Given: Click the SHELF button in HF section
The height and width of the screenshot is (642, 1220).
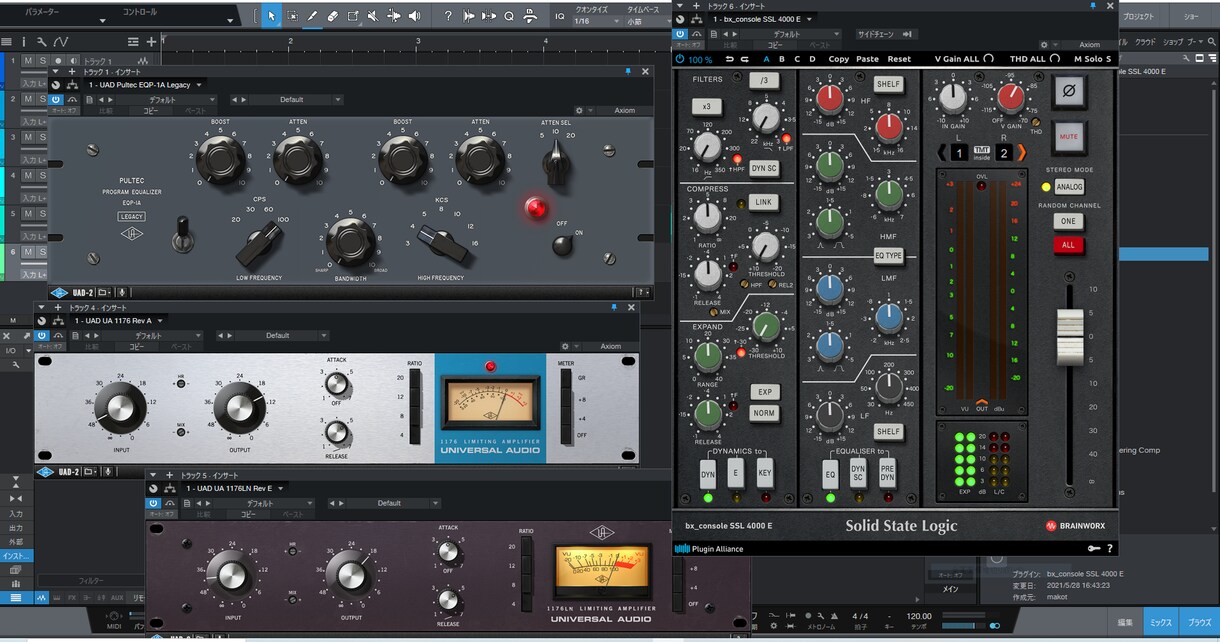Looking at the screenshot, I should click(888, 85).
